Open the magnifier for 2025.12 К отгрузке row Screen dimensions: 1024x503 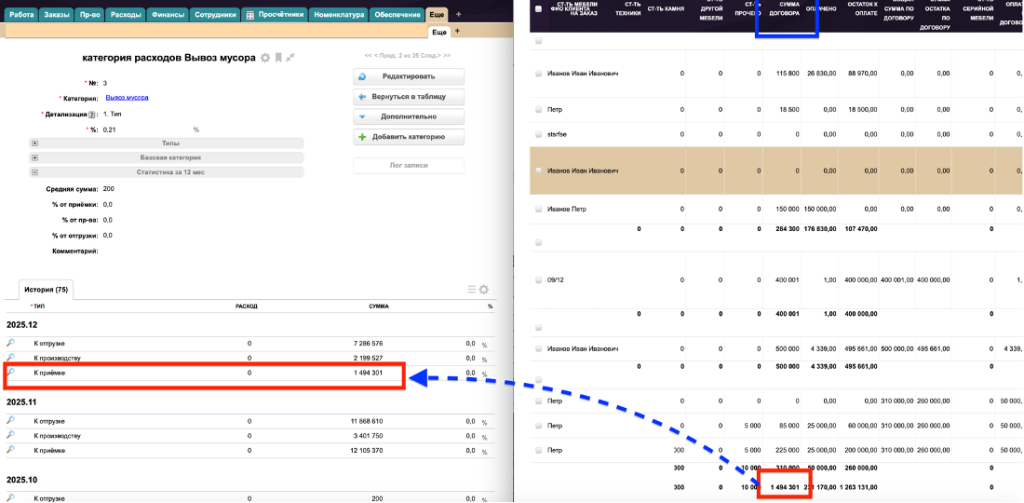[x=11, y=343]
